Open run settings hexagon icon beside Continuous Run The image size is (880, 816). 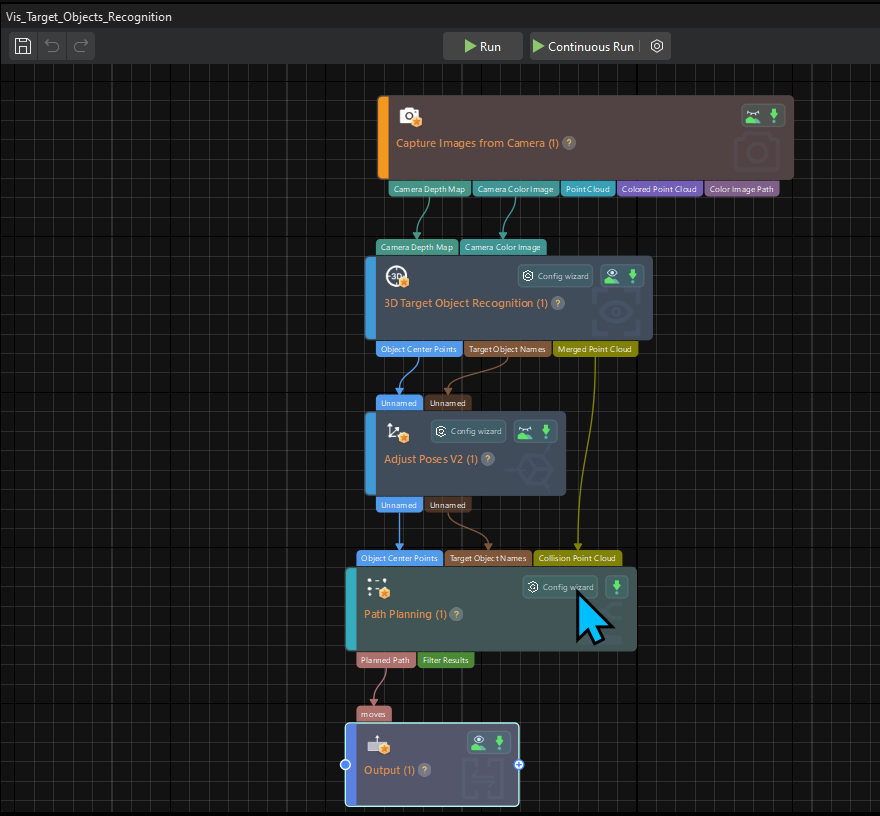pyautogui.click(x=657, y=46)
